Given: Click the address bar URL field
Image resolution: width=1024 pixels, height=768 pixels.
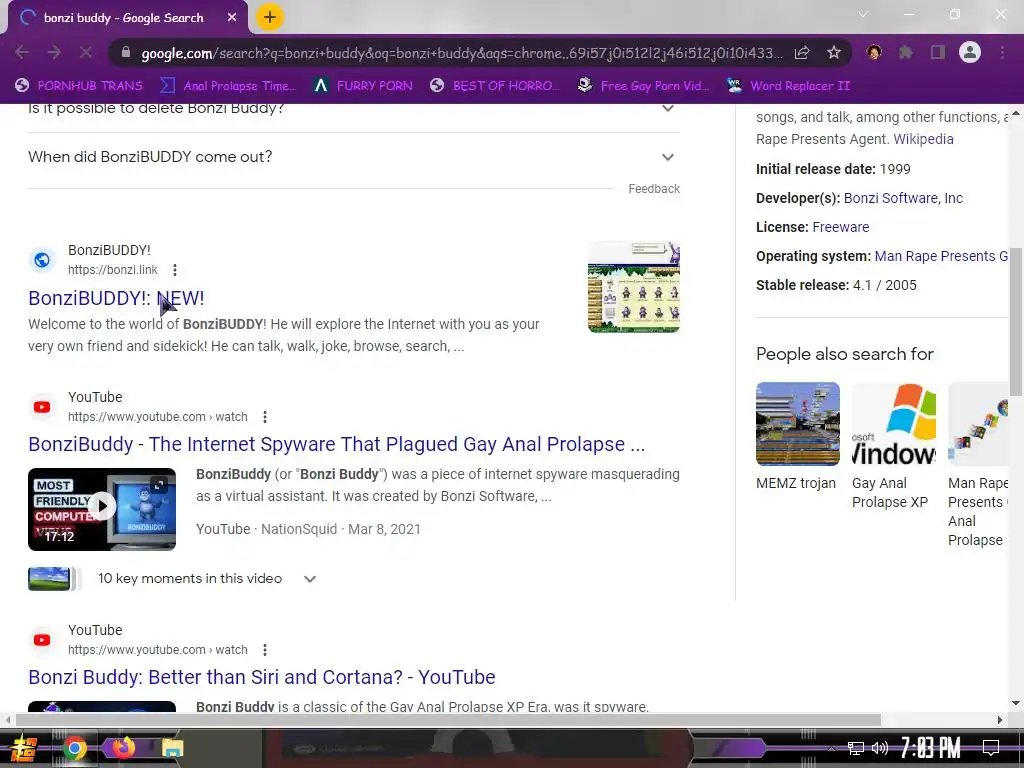Looking at the screenshot, I should pos(461,53).
